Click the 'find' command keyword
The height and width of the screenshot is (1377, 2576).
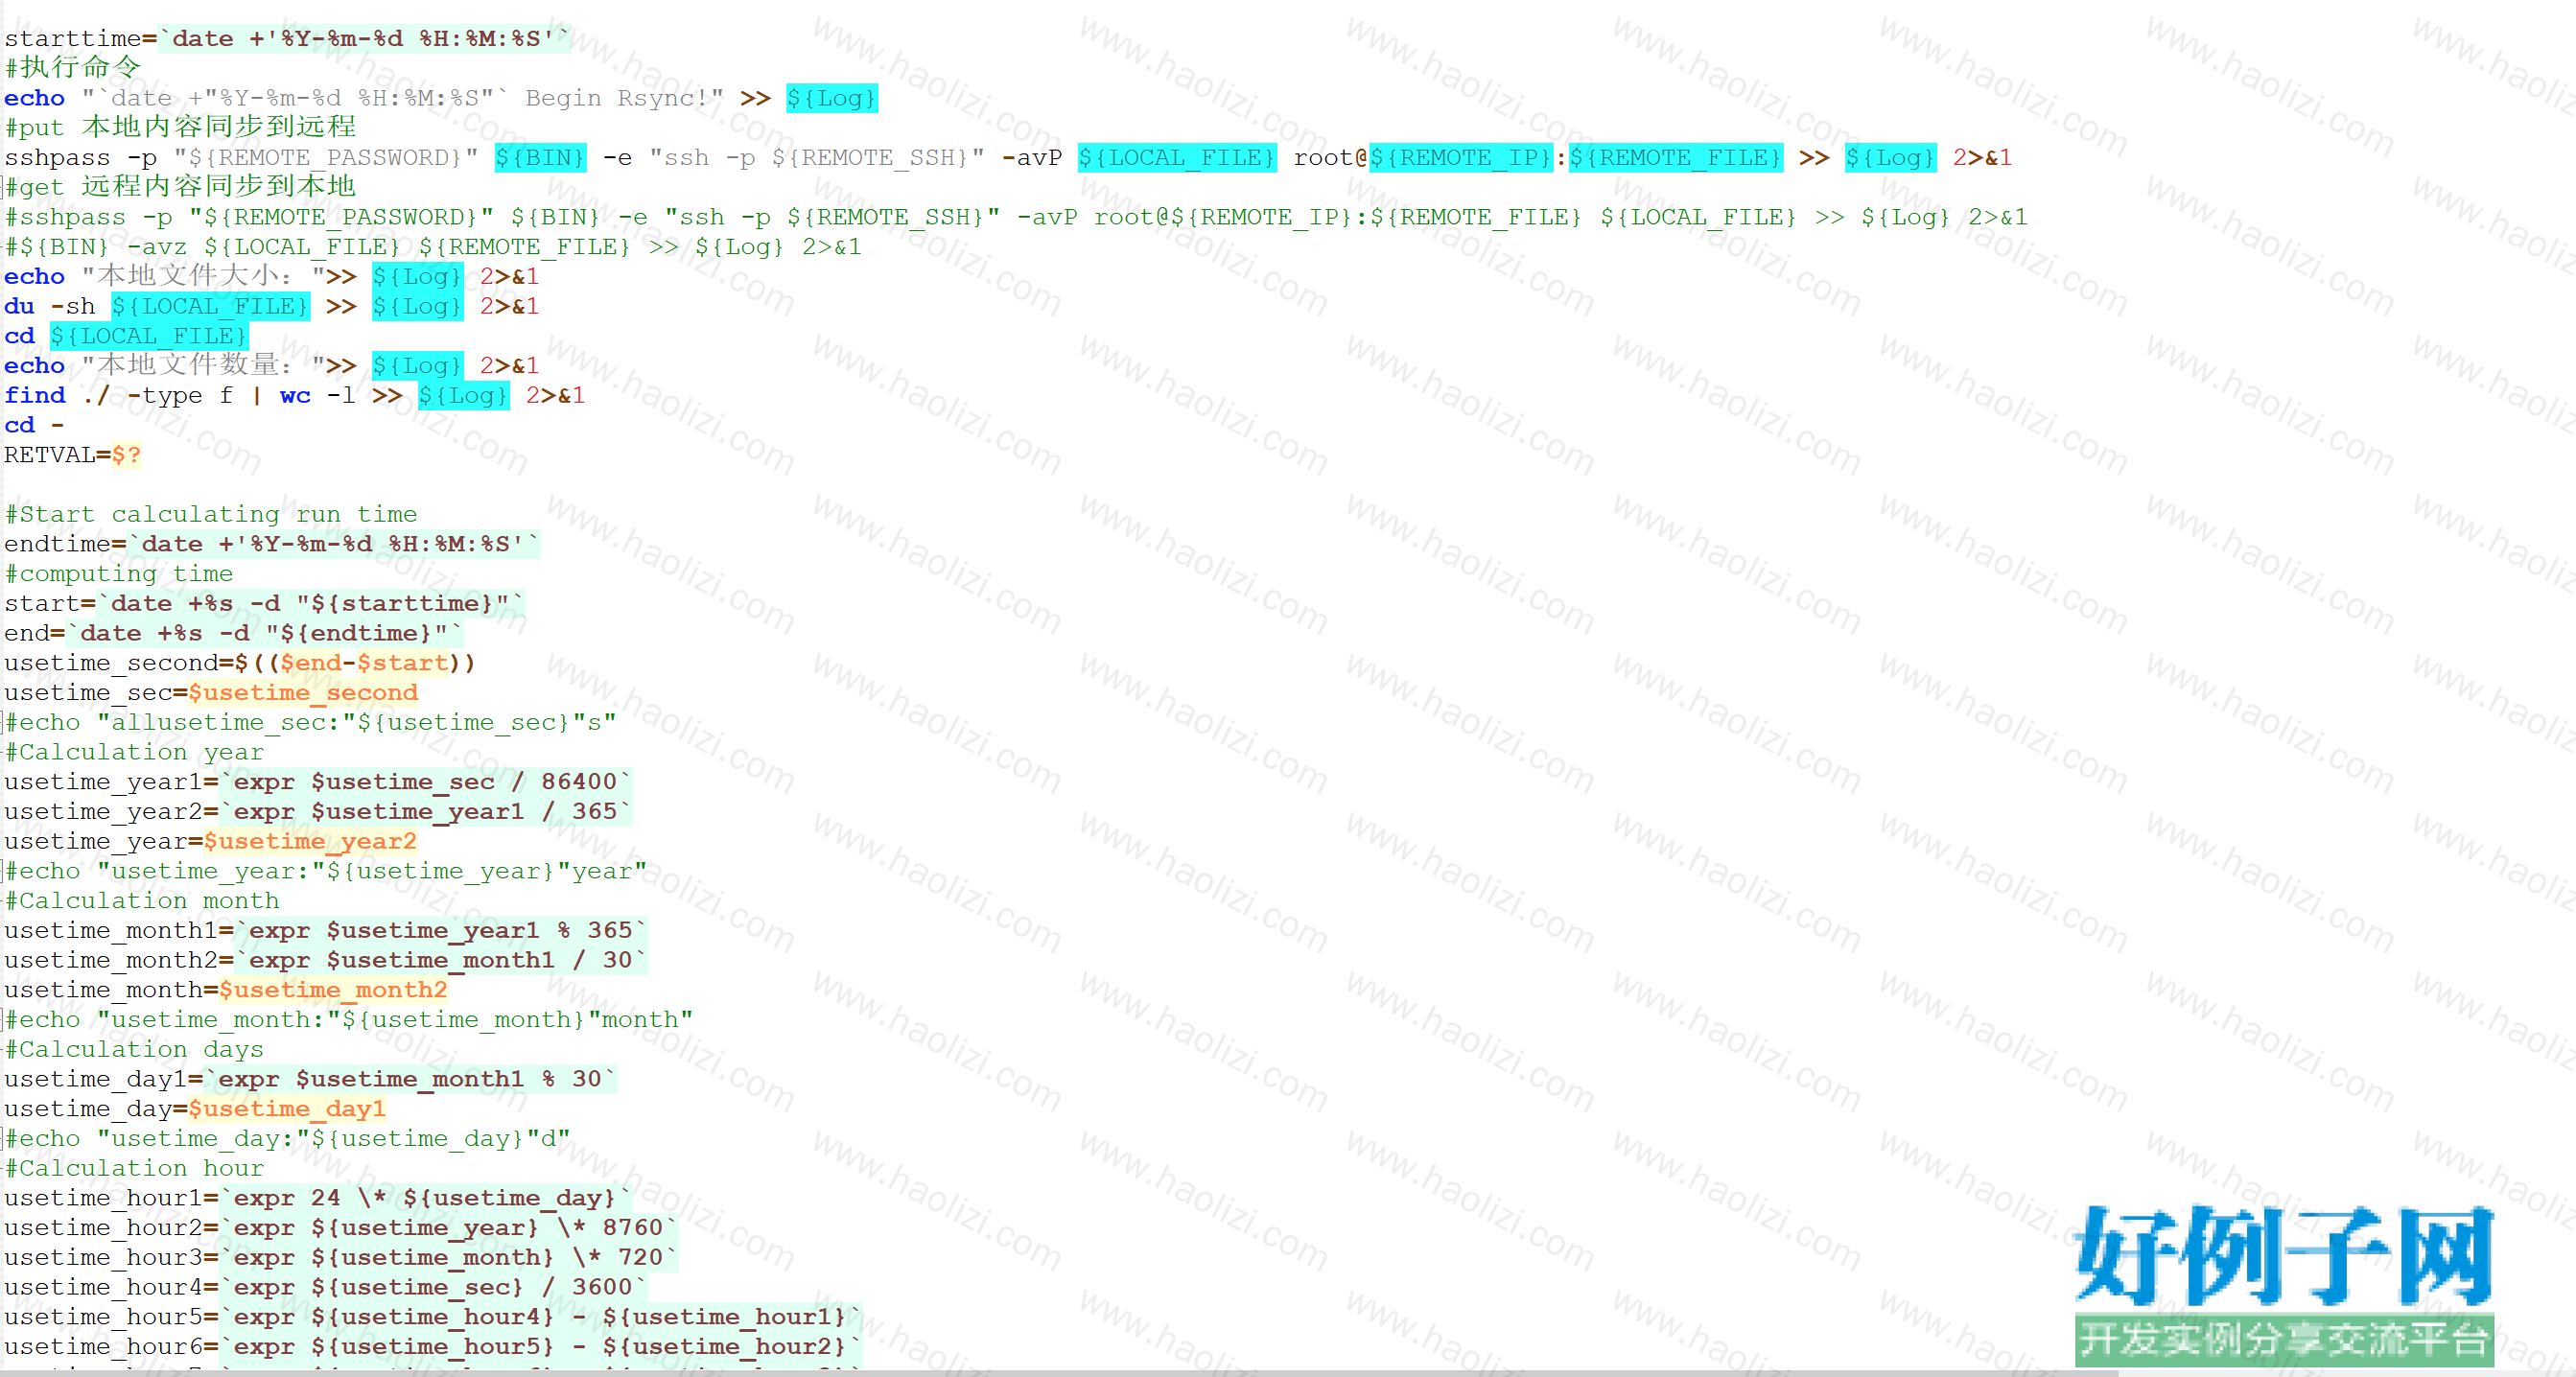pos(35,396)
